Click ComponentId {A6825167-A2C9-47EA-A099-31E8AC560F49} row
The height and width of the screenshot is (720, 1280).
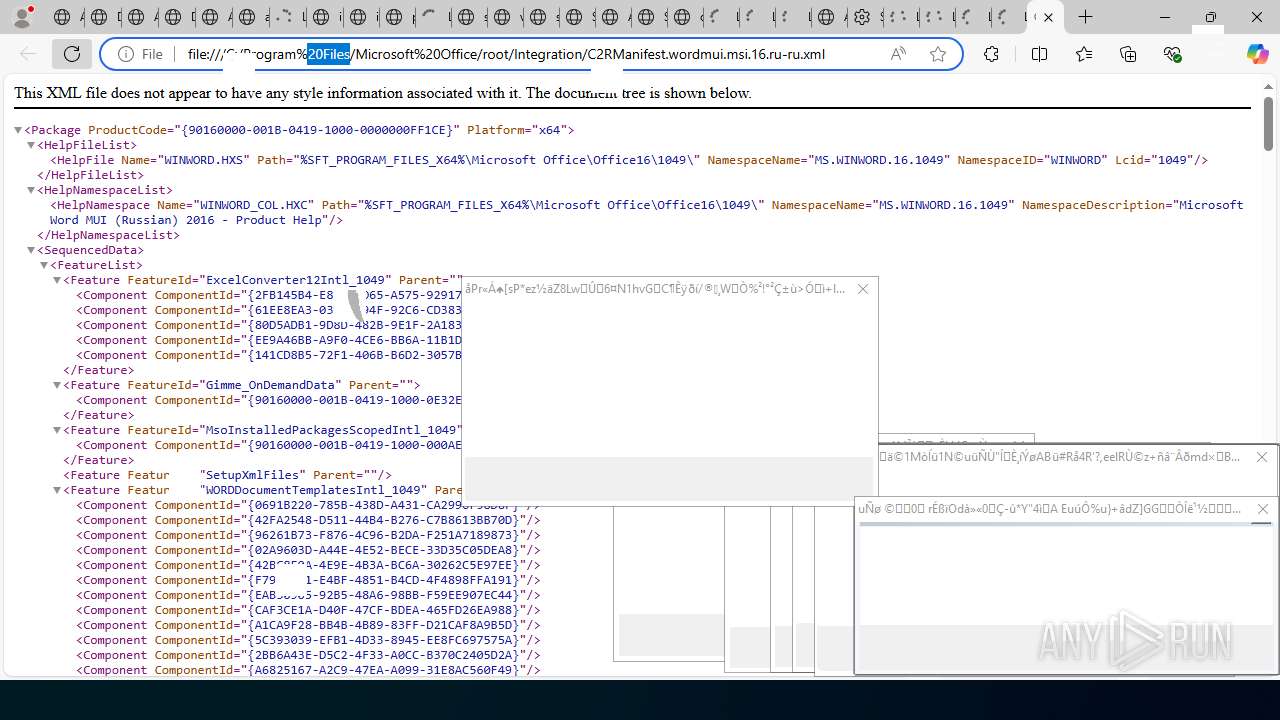click(308, 670)
